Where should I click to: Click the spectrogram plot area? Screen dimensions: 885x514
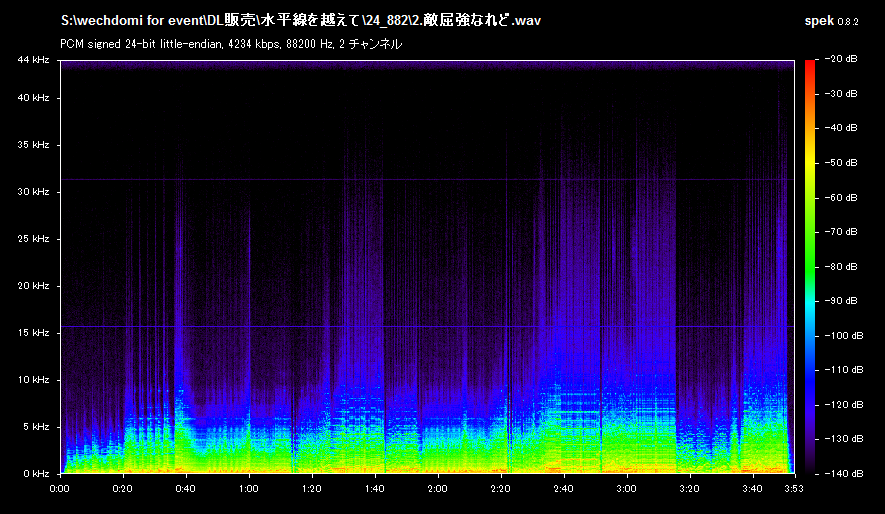point(427,266)
